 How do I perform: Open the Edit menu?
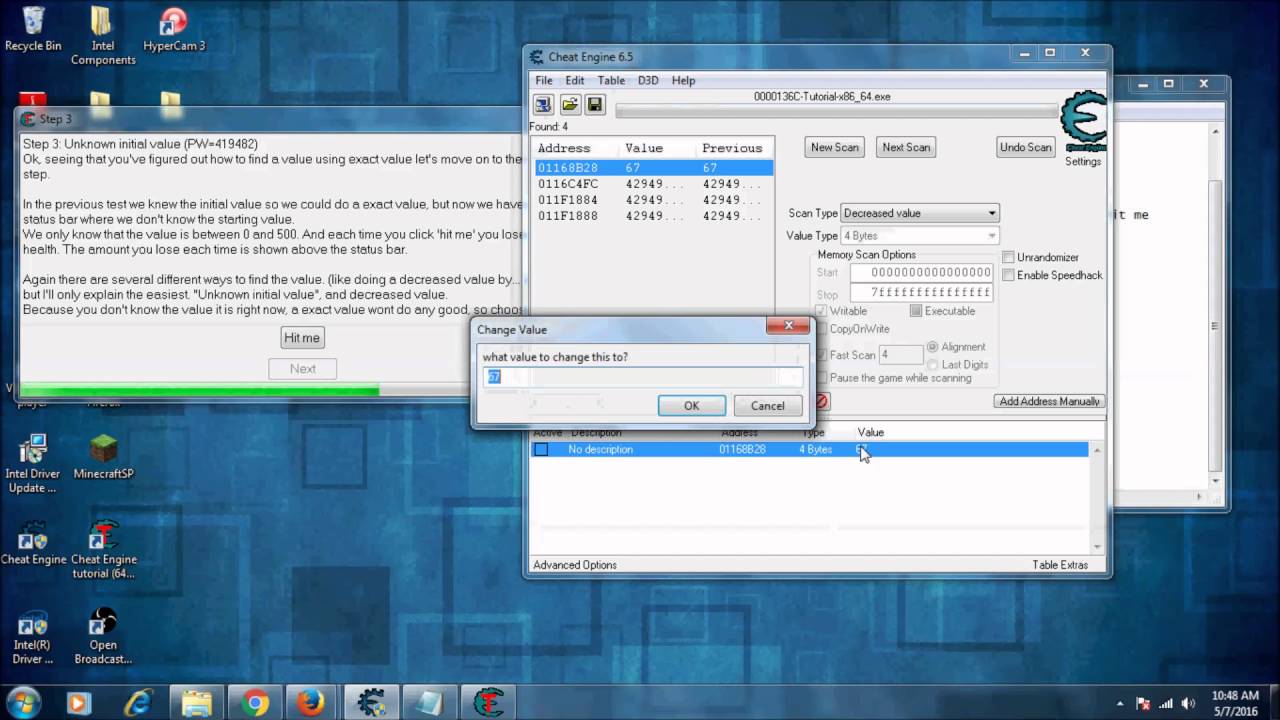[575, 80]
